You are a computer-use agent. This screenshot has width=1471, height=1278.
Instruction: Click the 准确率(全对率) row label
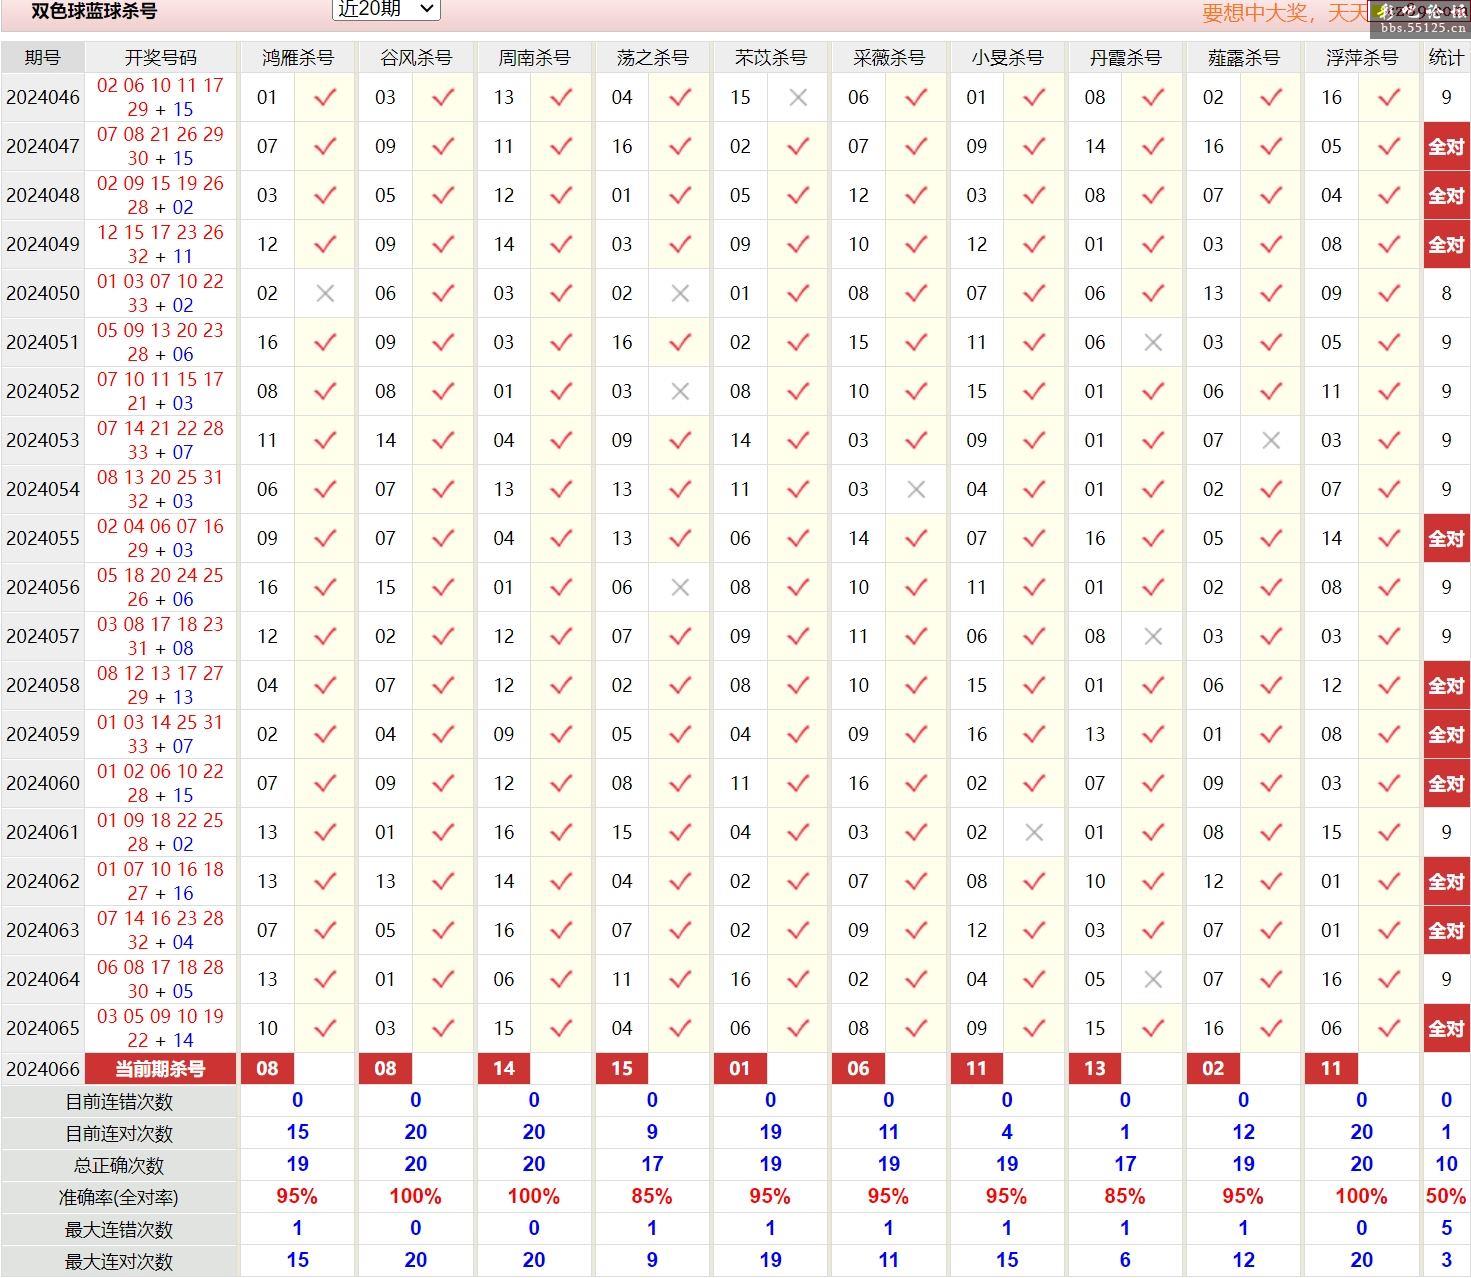coord(119,1198)
